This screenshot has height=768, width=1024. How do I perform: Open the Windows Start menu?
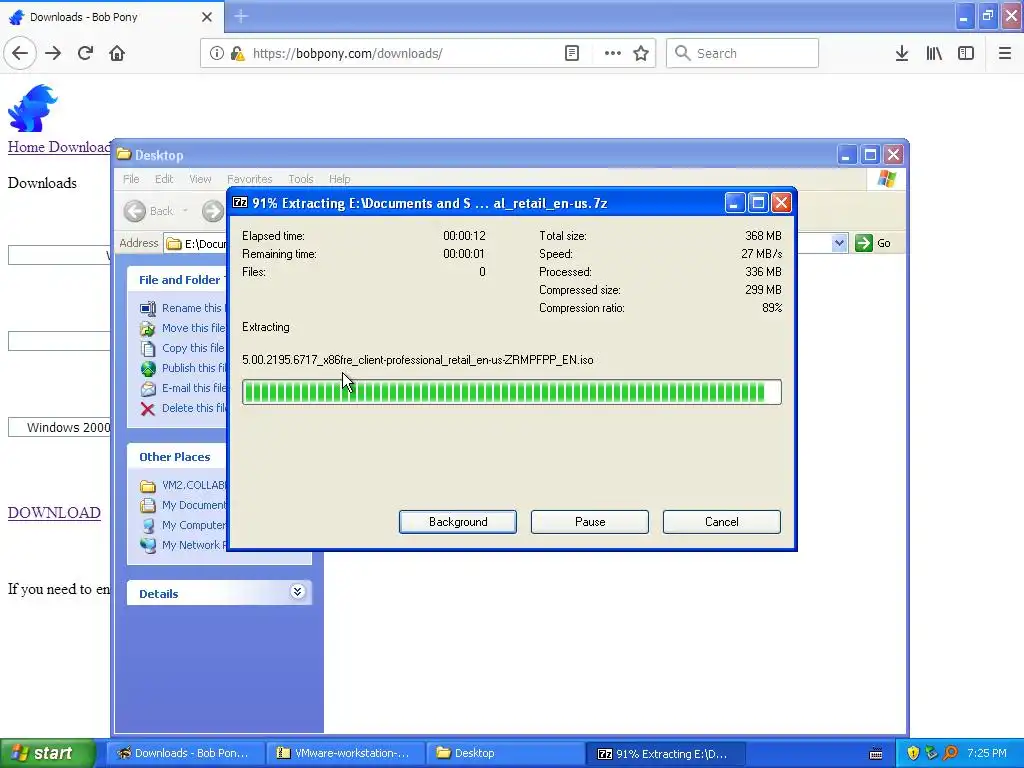48,753
